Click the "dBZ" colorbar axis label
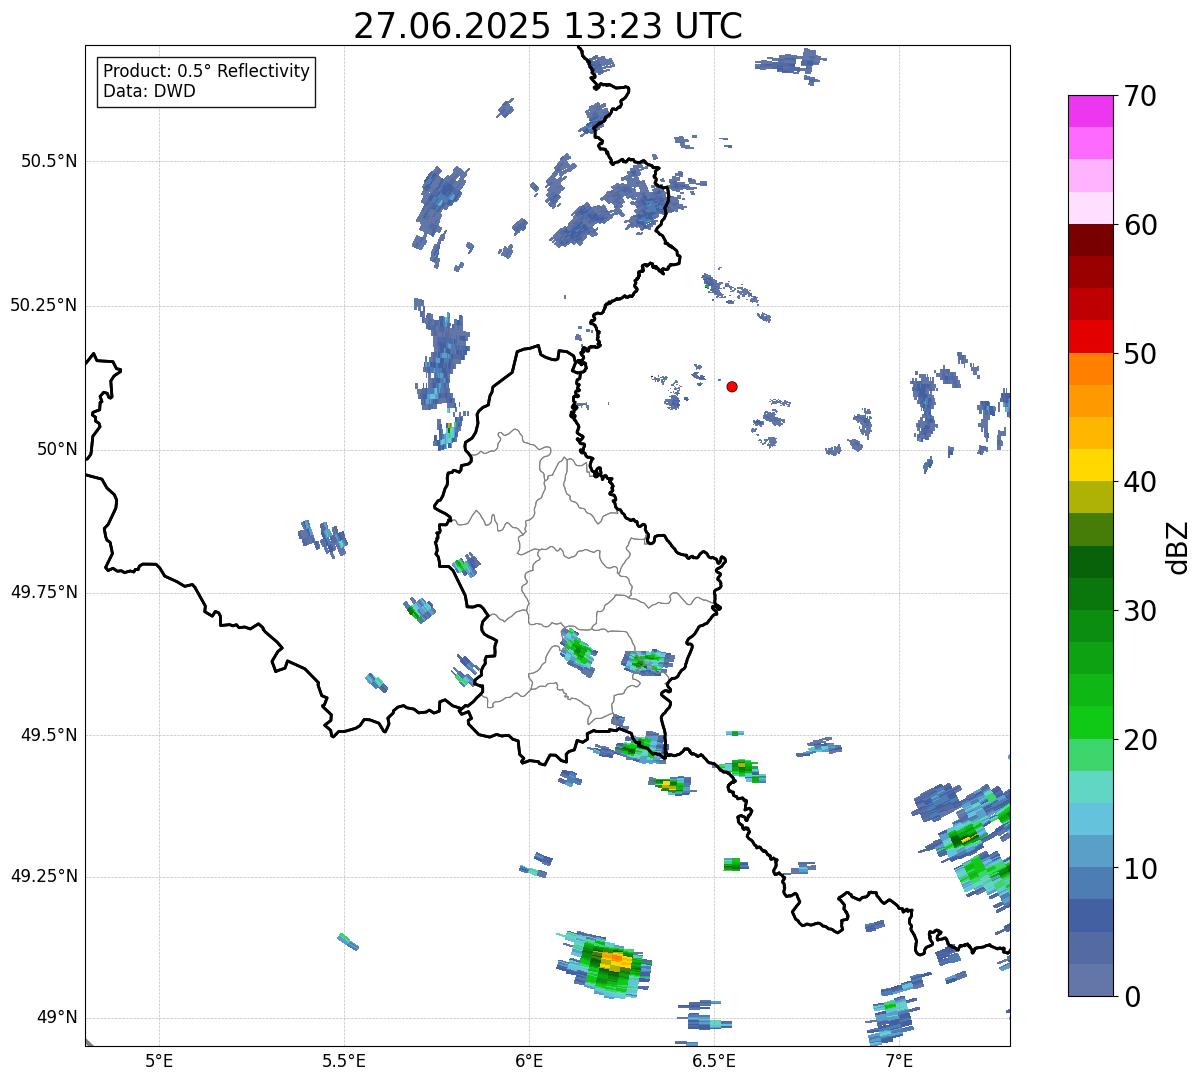This screenshot has width=1202, height=1081. click(x=1178, y=547)
